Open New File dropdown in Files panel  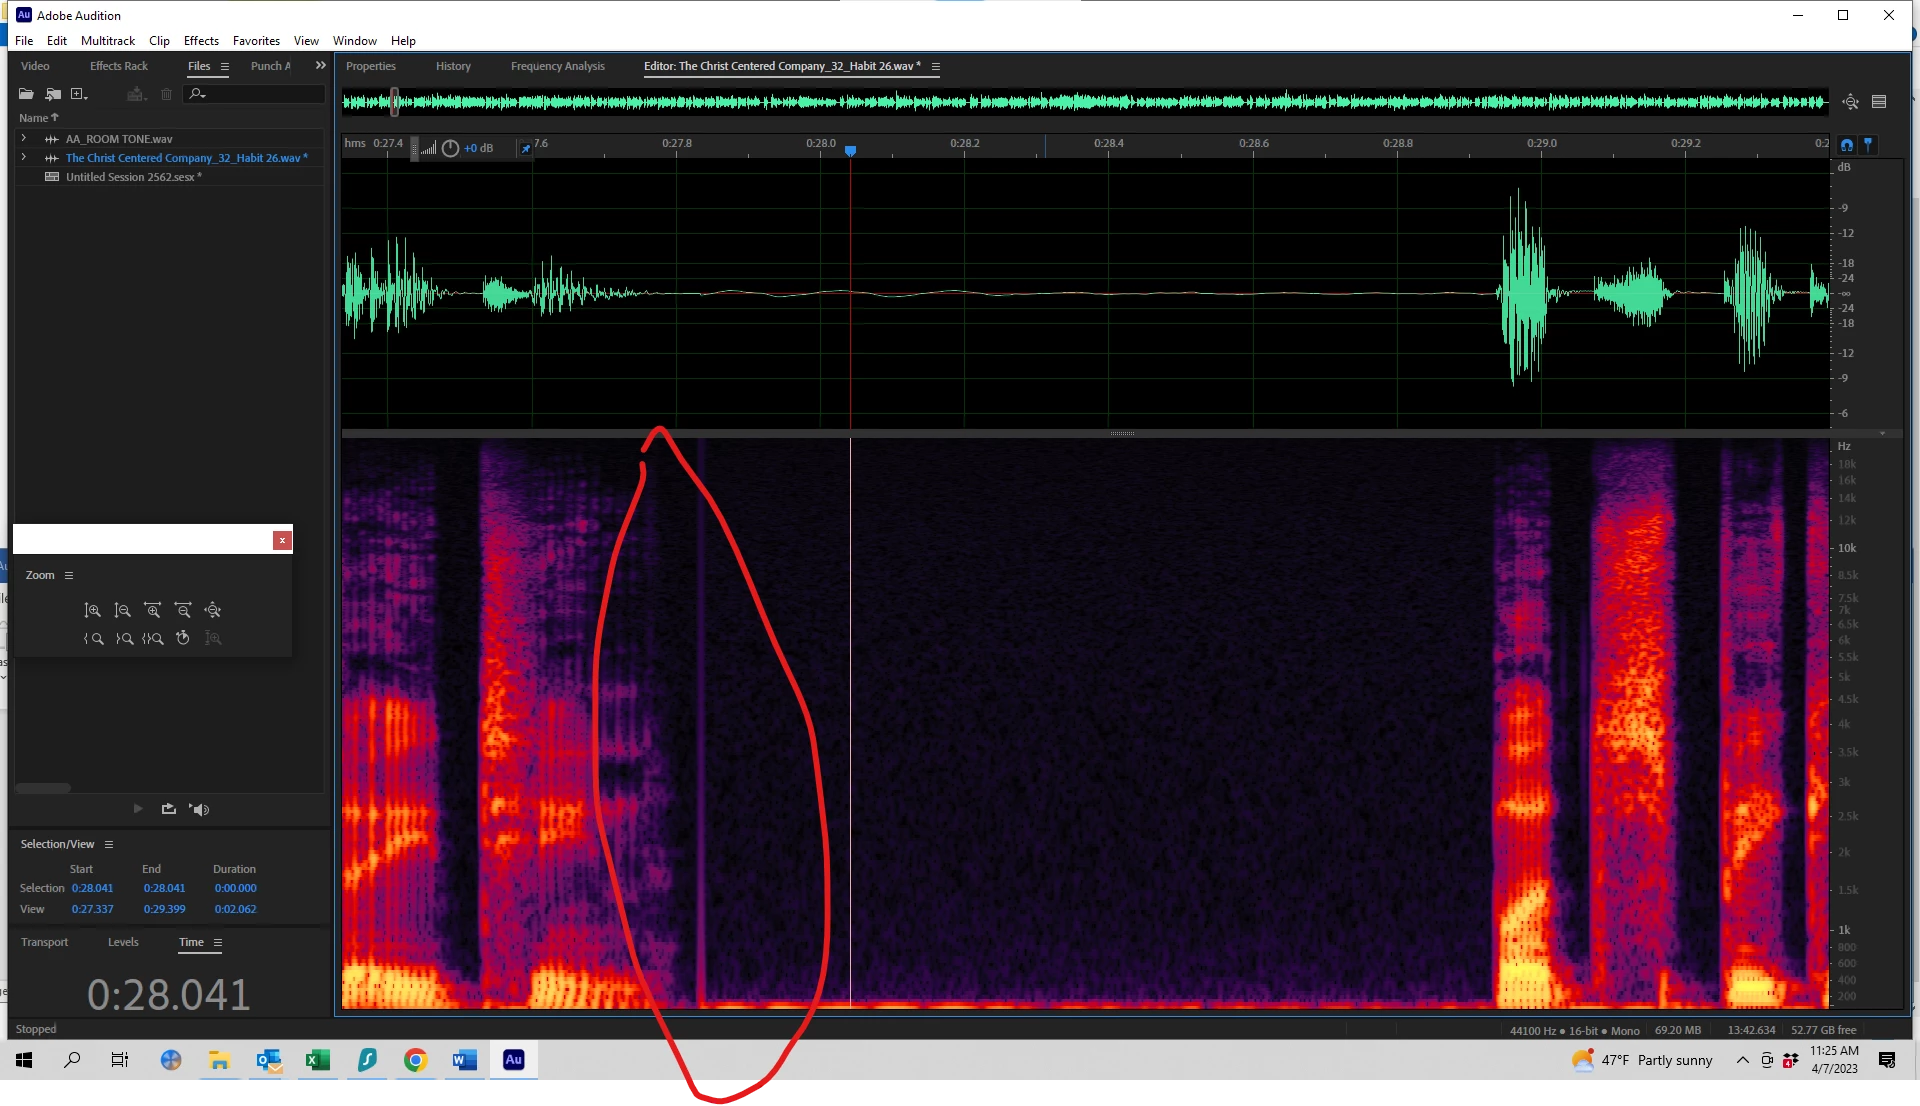(80, 94)
